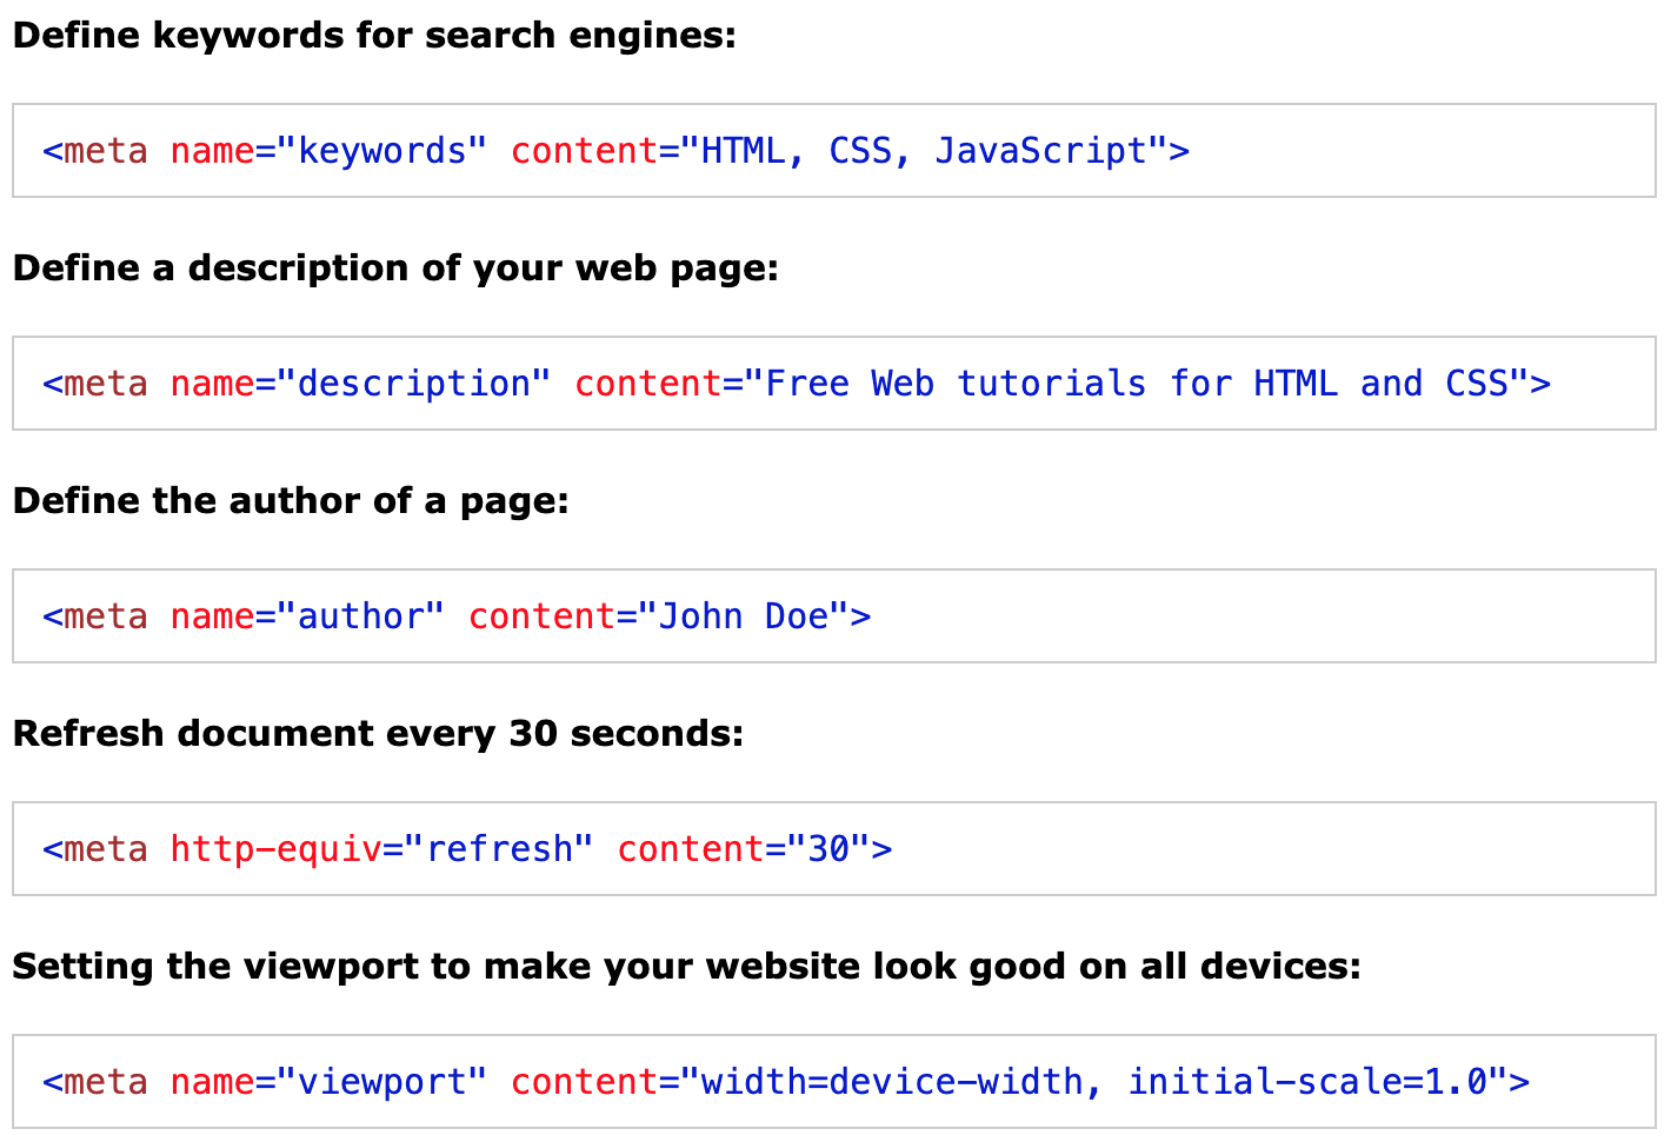1670x1142 pixels.
Task: Click the heading "Define a description of your web page:"
Action: pos(395,269)
